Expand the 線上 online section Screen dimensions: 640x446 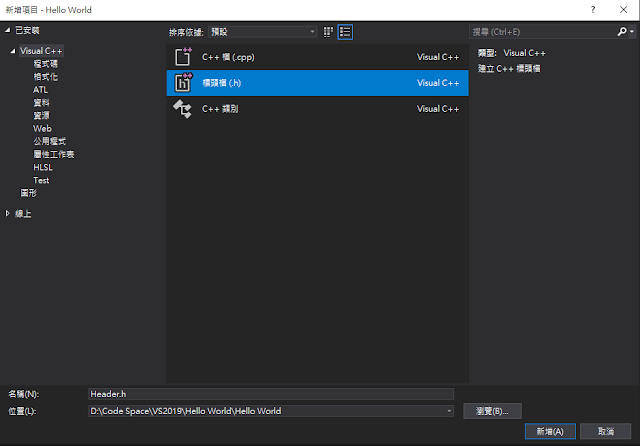tap(7, 213)
